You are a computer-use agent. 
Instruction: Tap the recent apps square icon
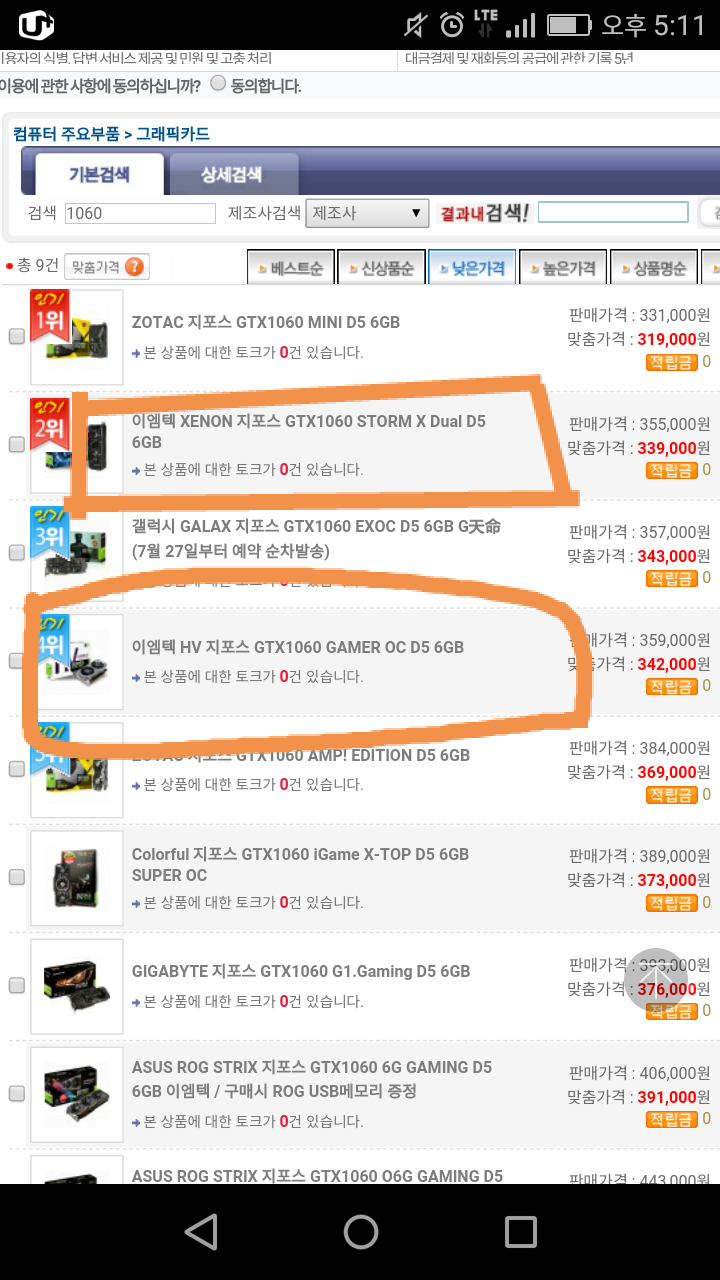(x=520, y=1232)
